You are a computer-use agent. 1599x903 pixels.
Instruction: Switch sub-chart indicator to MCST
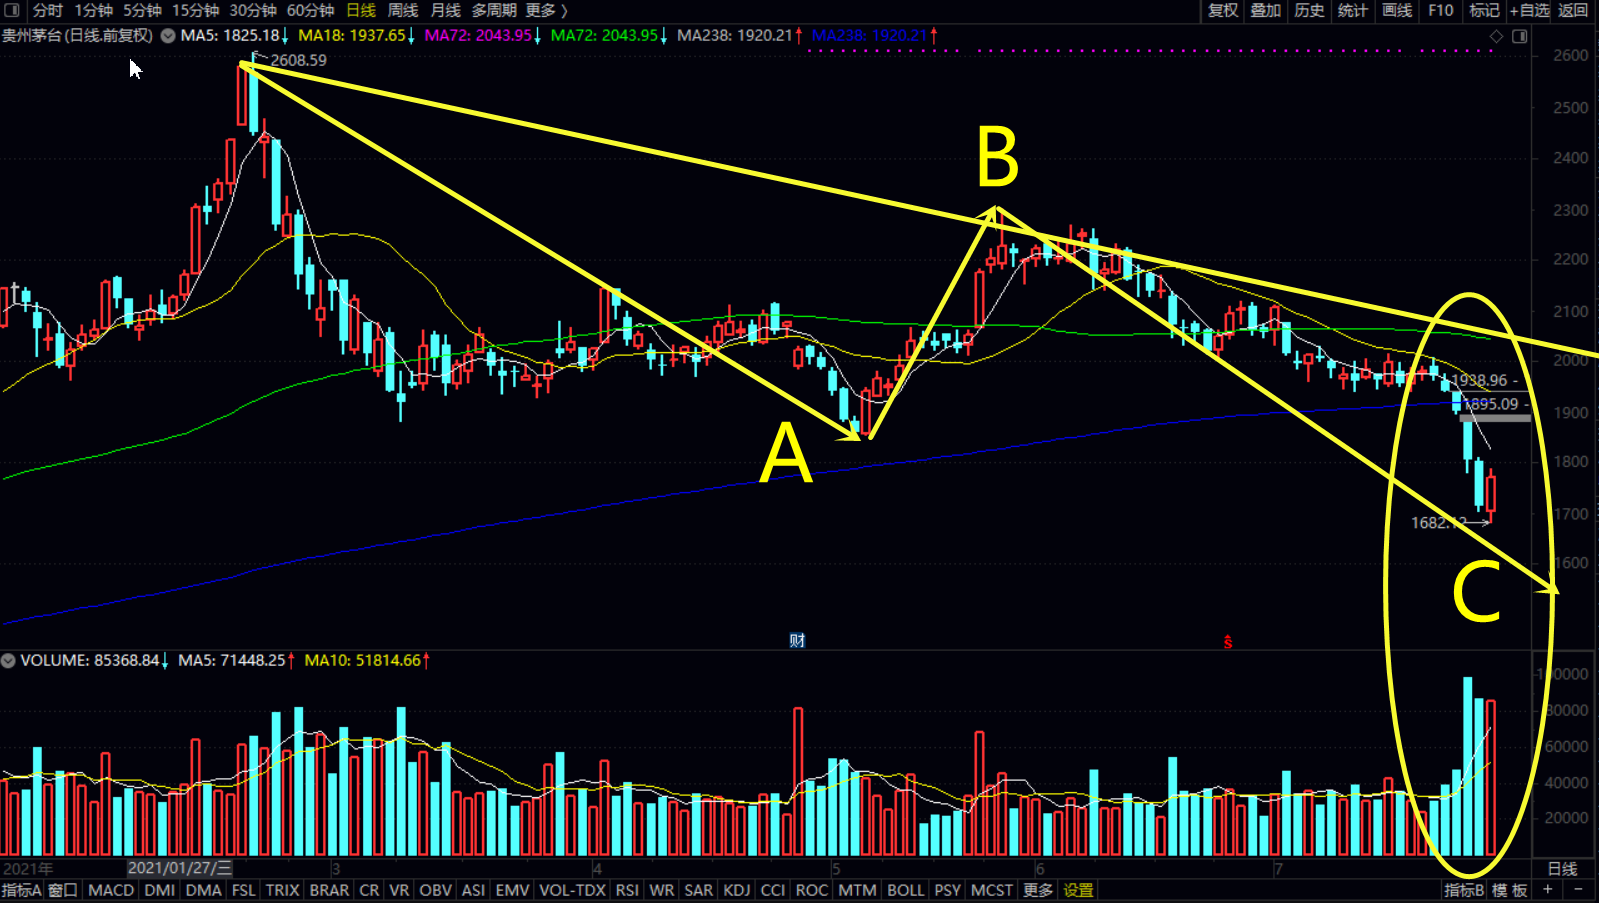[x=992, y=890]
